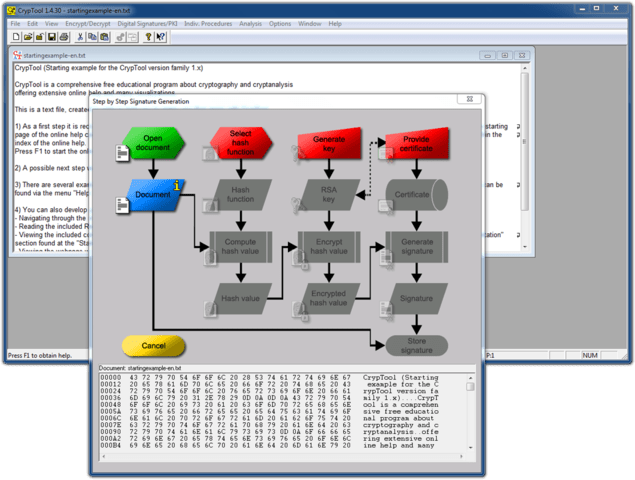
Task: Click the grey Hash value shape
Action: click(x=241, y=299)
